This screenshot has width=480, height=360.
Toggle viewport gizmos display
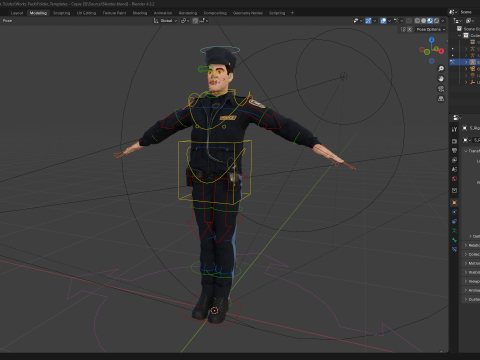368,21
